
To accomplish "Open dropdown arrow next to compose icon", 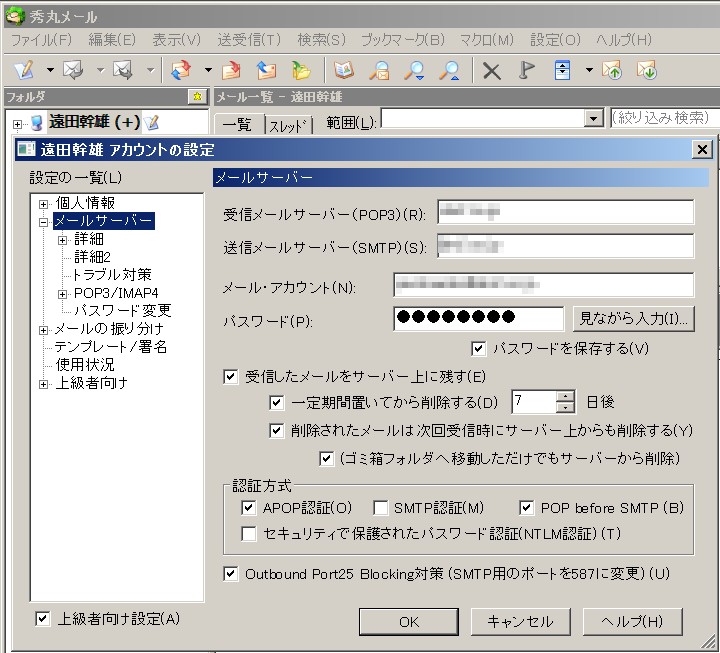I will tap(50, 70).
